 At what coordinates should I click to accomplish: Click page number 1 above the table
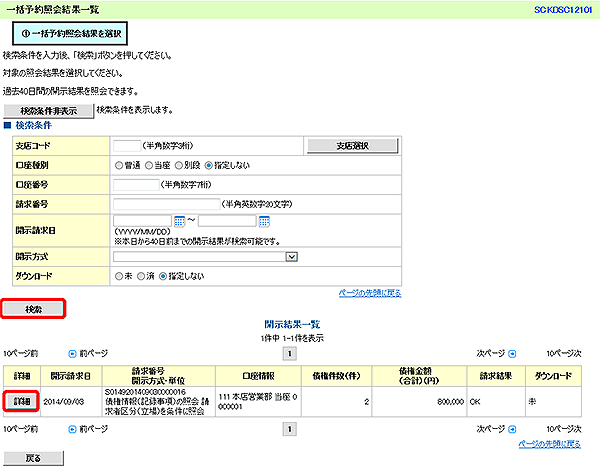point(290,354)
